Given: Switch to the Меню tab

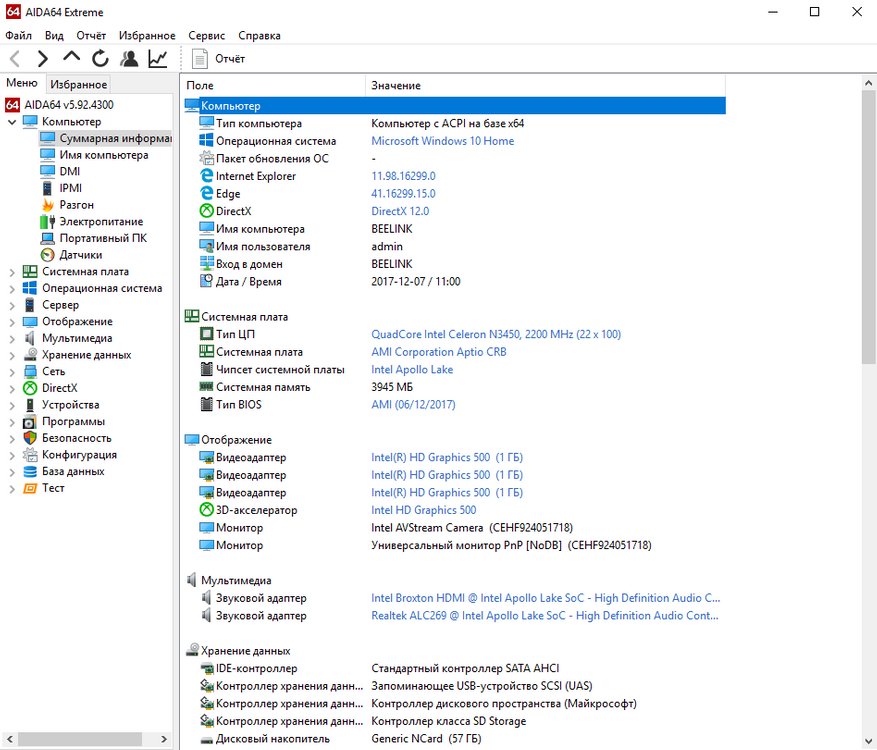Looking at the screenshot, I should (x=22, y=83).
